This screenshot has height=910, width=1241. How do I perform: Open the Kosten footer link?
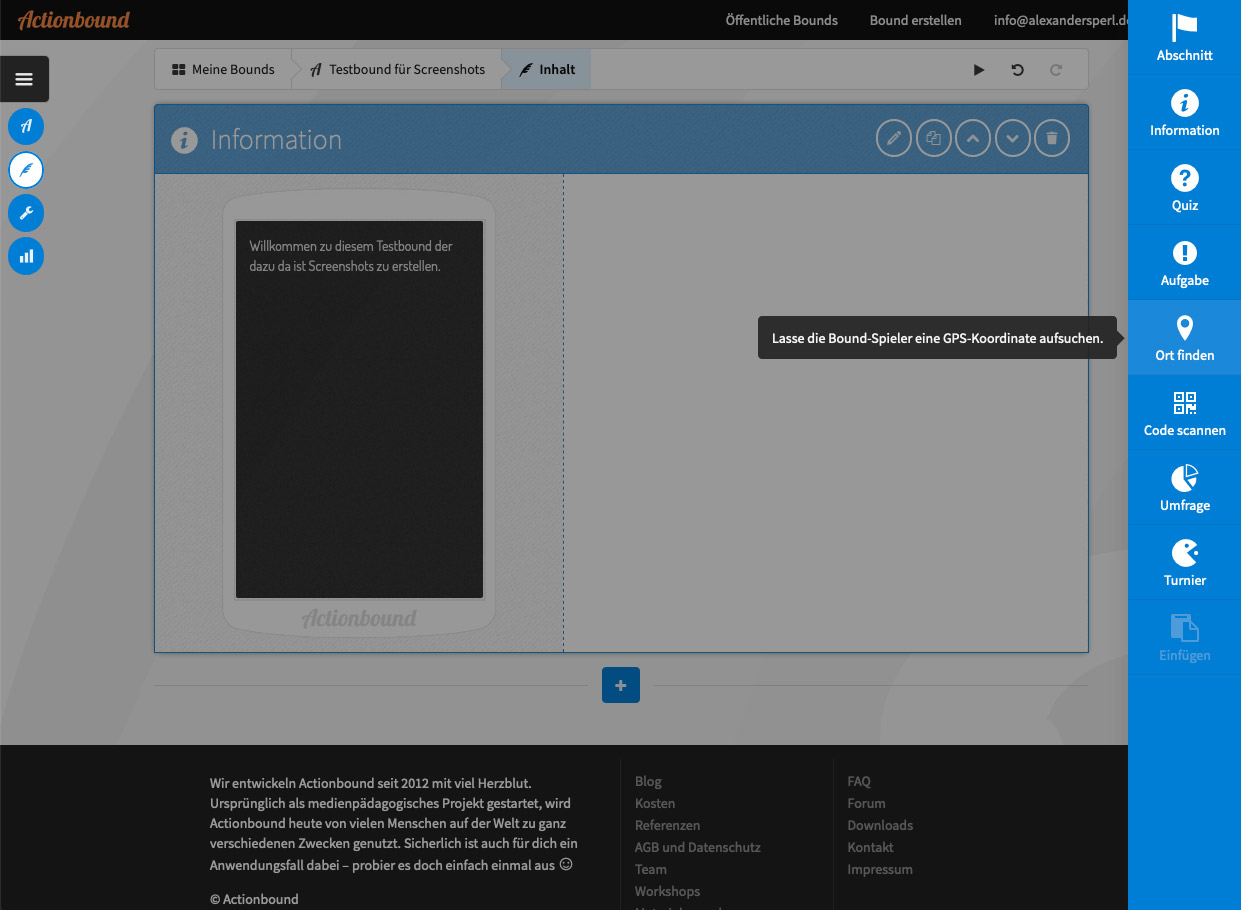655,803
